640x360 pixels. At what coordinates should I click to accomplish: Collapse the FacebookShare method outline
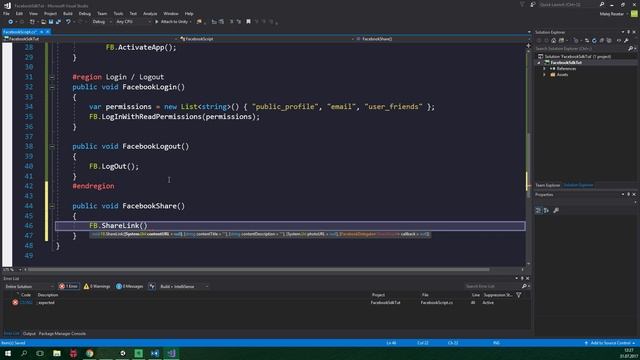coord(52,206)
